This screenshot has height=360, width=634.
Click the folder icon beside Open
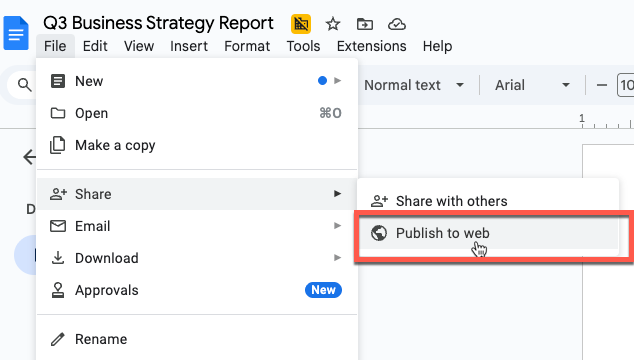coord(58,113)
